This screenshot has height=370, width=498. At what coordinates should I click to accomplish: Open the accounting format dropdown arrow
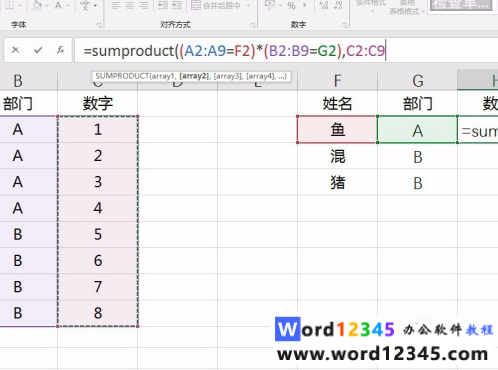coord(280,6)
